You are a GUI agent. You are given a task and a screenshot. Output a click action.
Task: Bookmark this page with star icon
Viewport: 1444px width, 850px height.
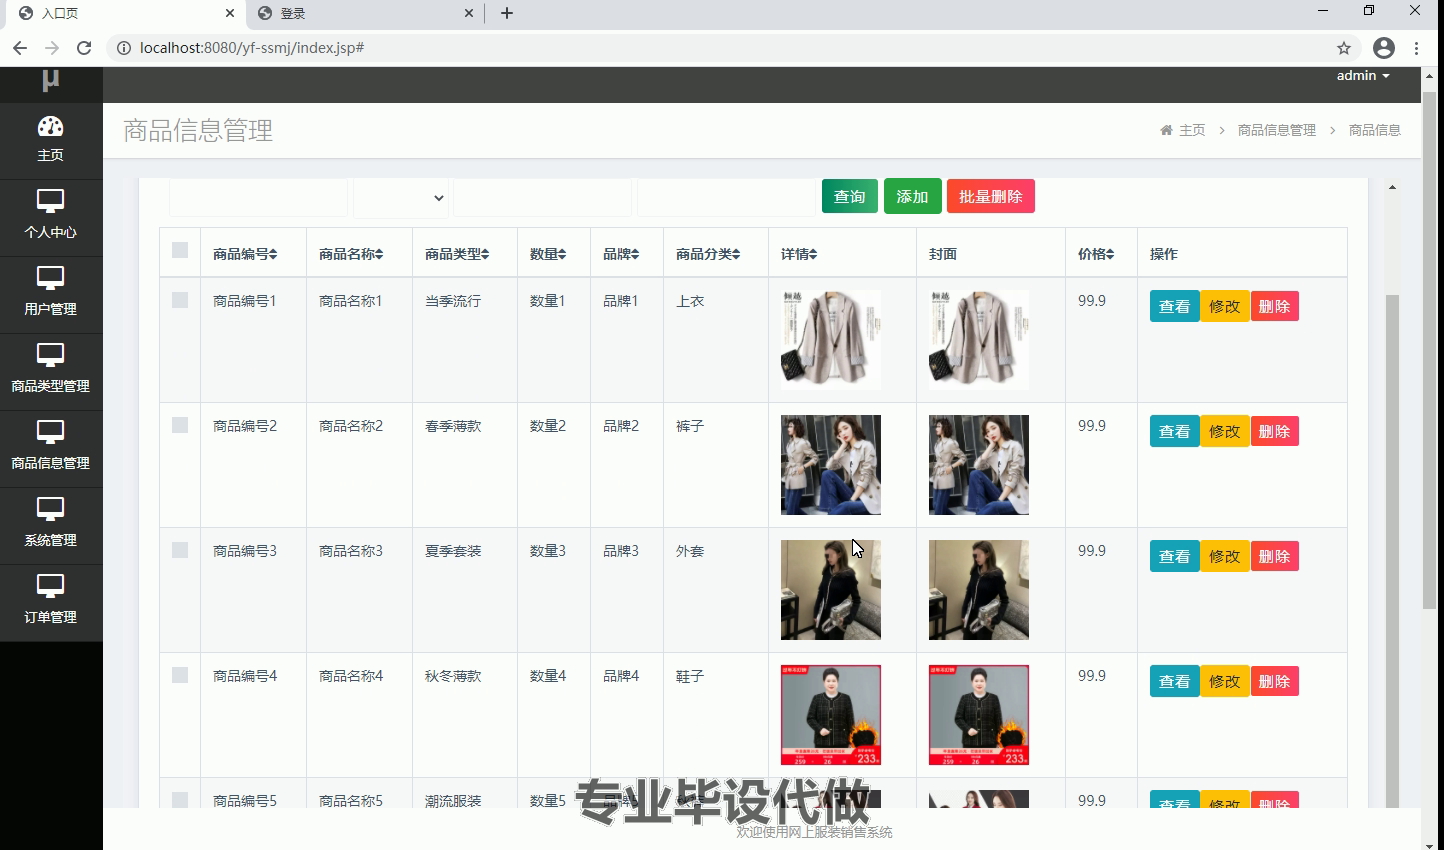(x=1344, y=48)
